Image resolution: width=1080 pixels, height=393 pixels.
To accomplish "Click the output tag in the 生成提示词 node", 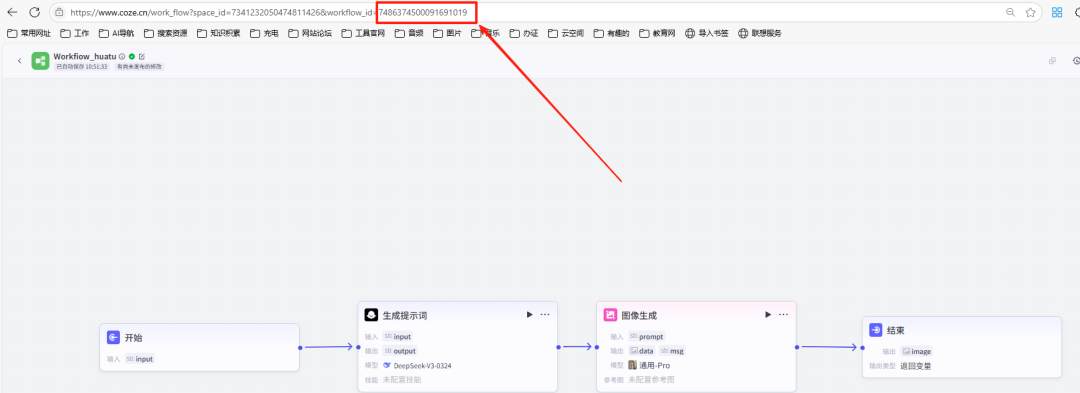I will tap(399, 351).
